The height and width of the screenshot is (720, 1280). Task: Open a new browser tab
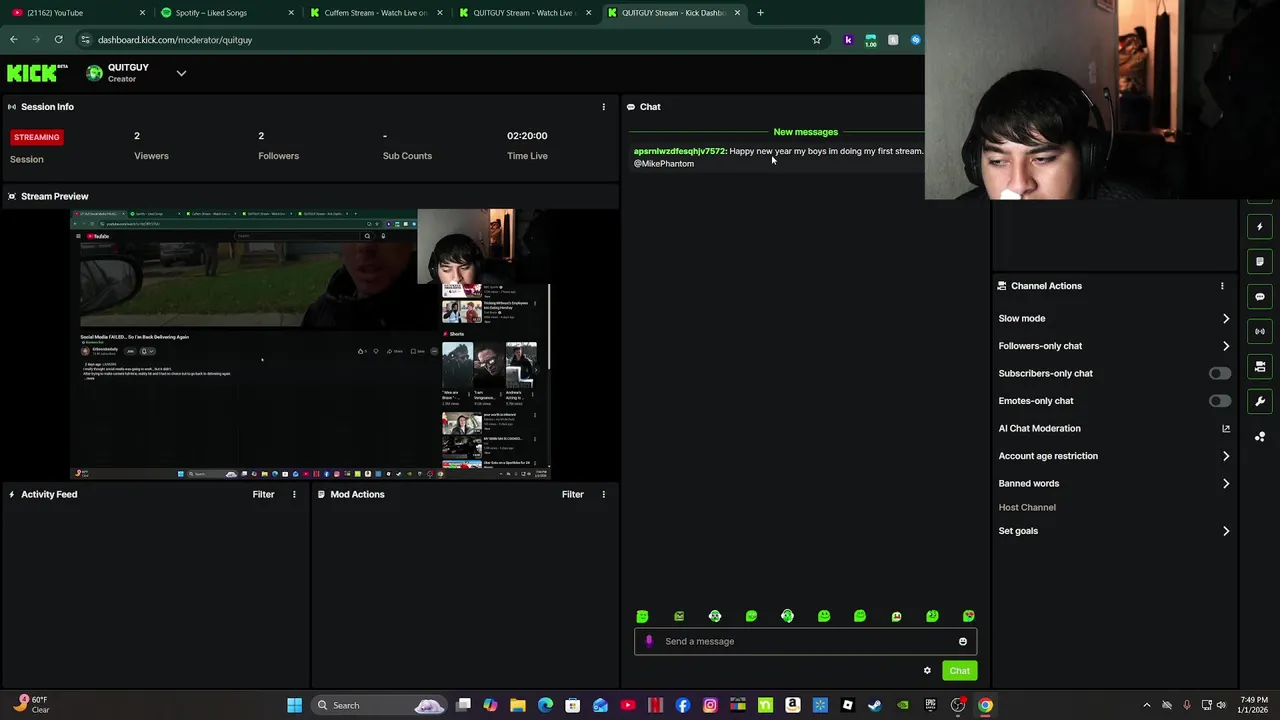click(760, 13)
